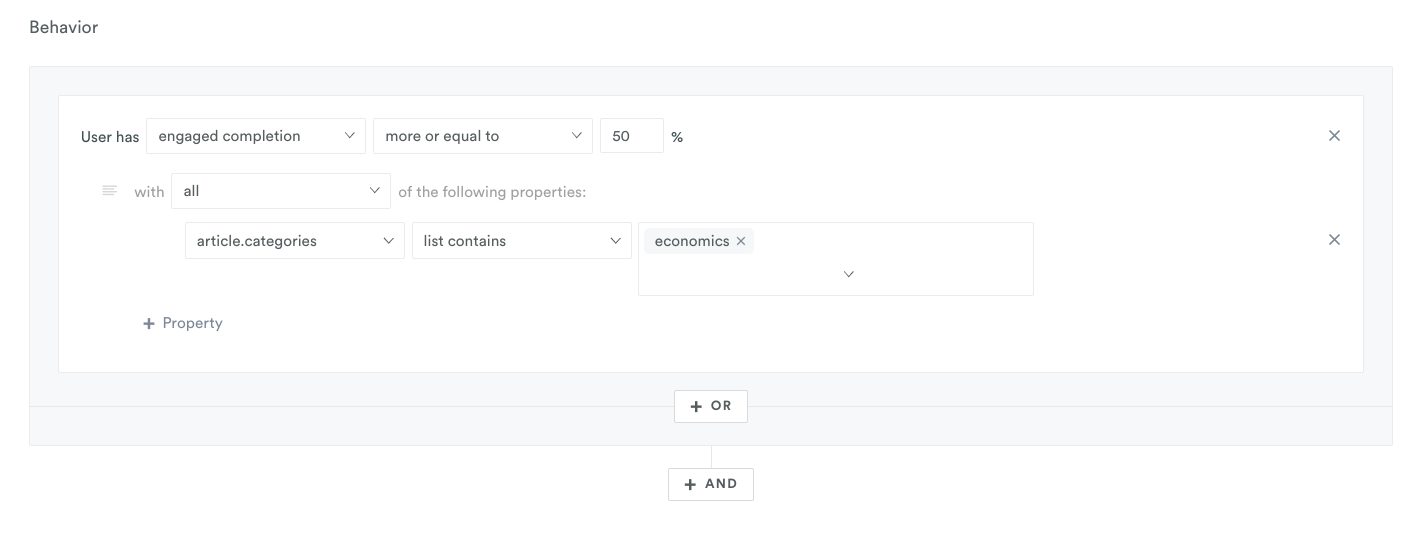Click the chevron arrow on article.categories selector
Viewport: 1427px width, 545px height.
point(388,241)
